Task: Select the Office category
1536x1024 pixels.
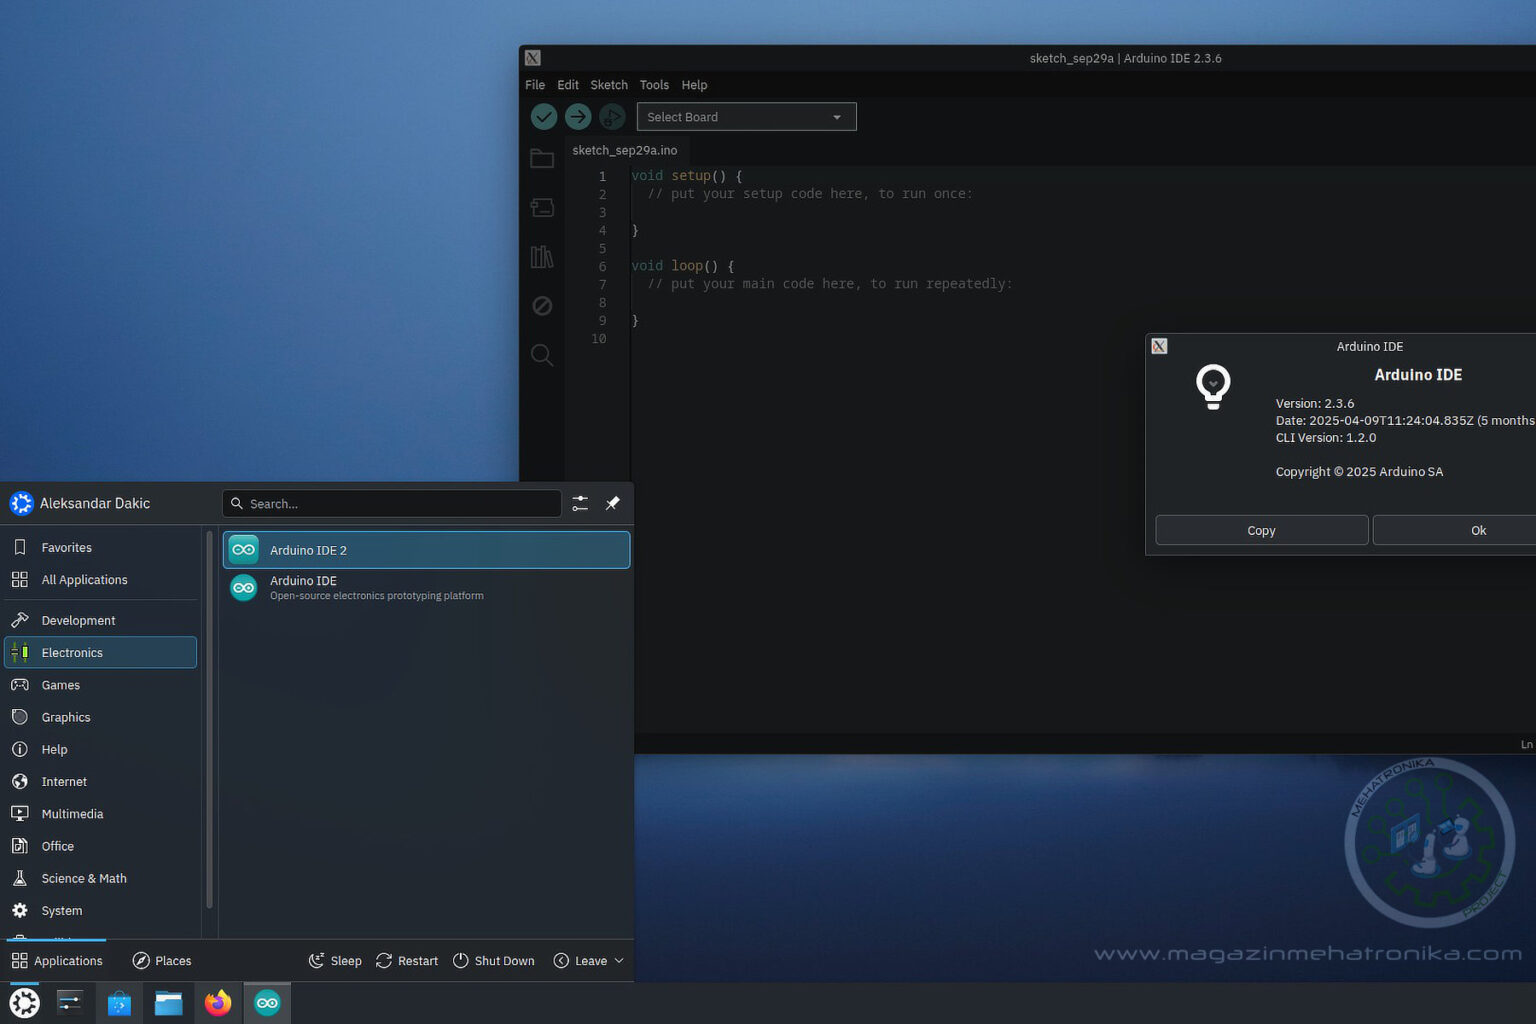Action: (100, 846)
